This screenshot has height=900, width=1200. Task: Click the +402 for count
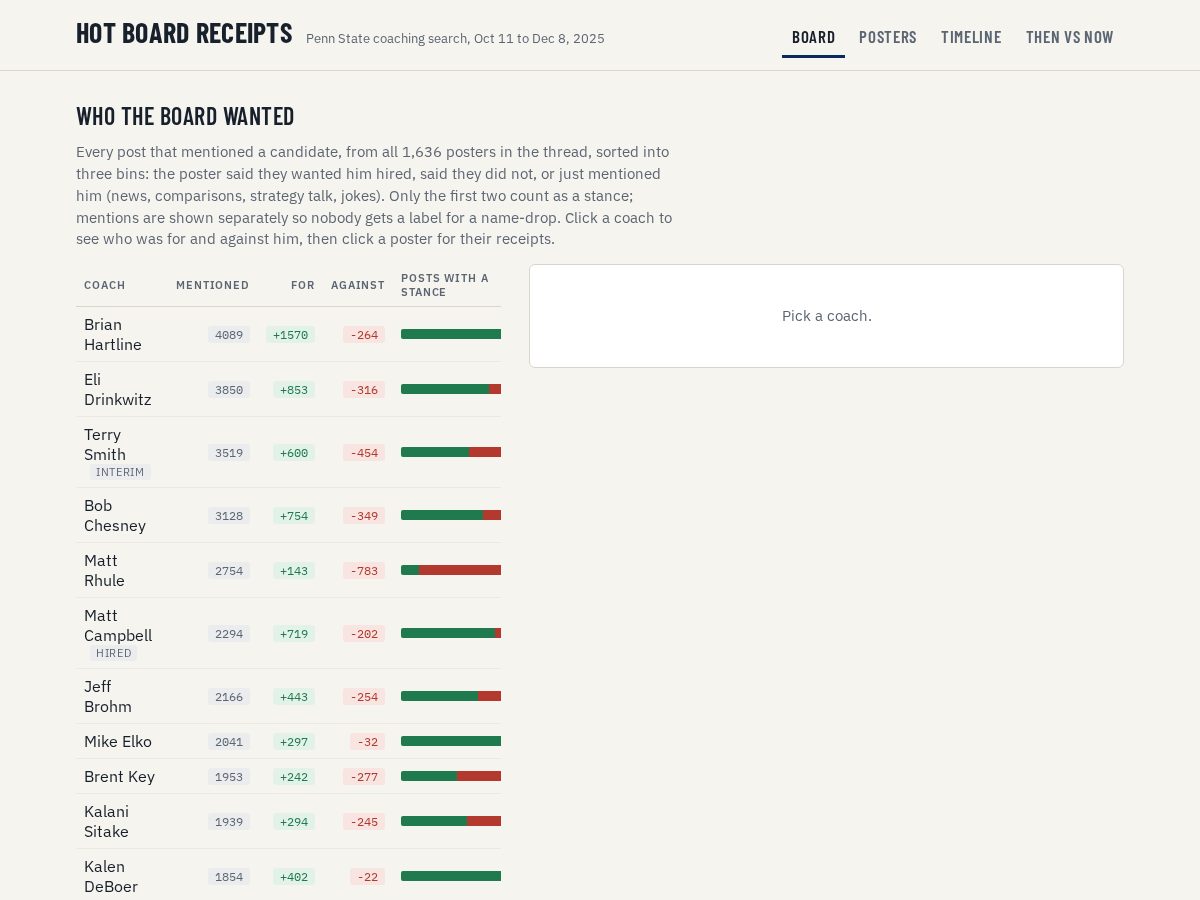click(294, 877)
